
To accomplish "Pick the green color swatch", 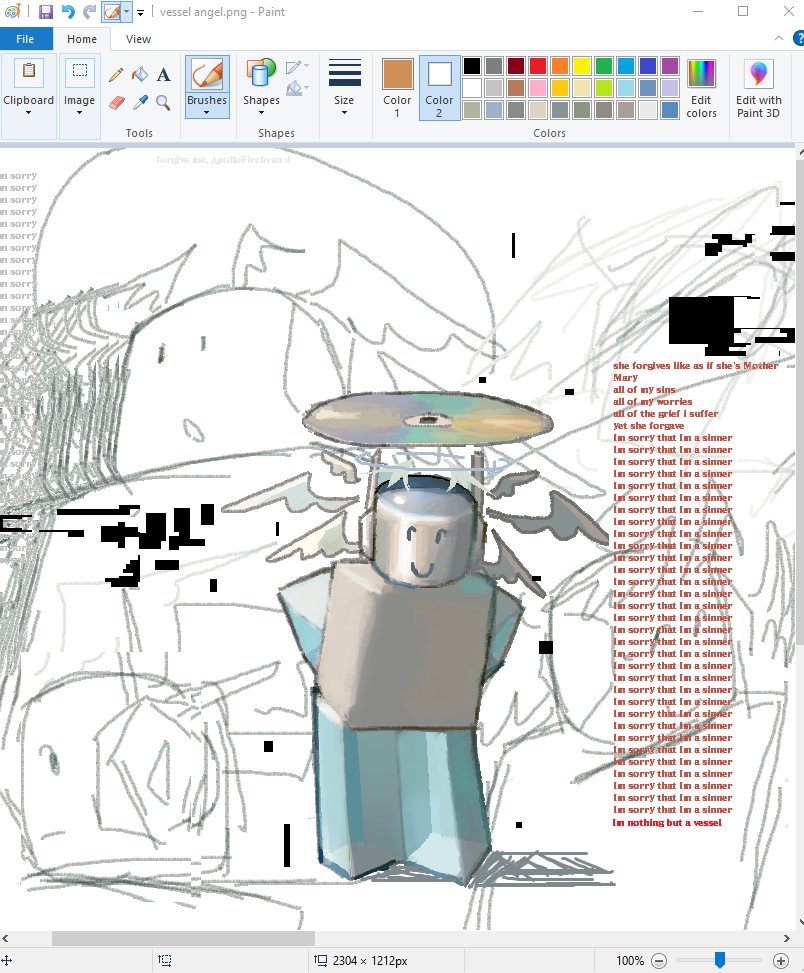I will 604,66.
